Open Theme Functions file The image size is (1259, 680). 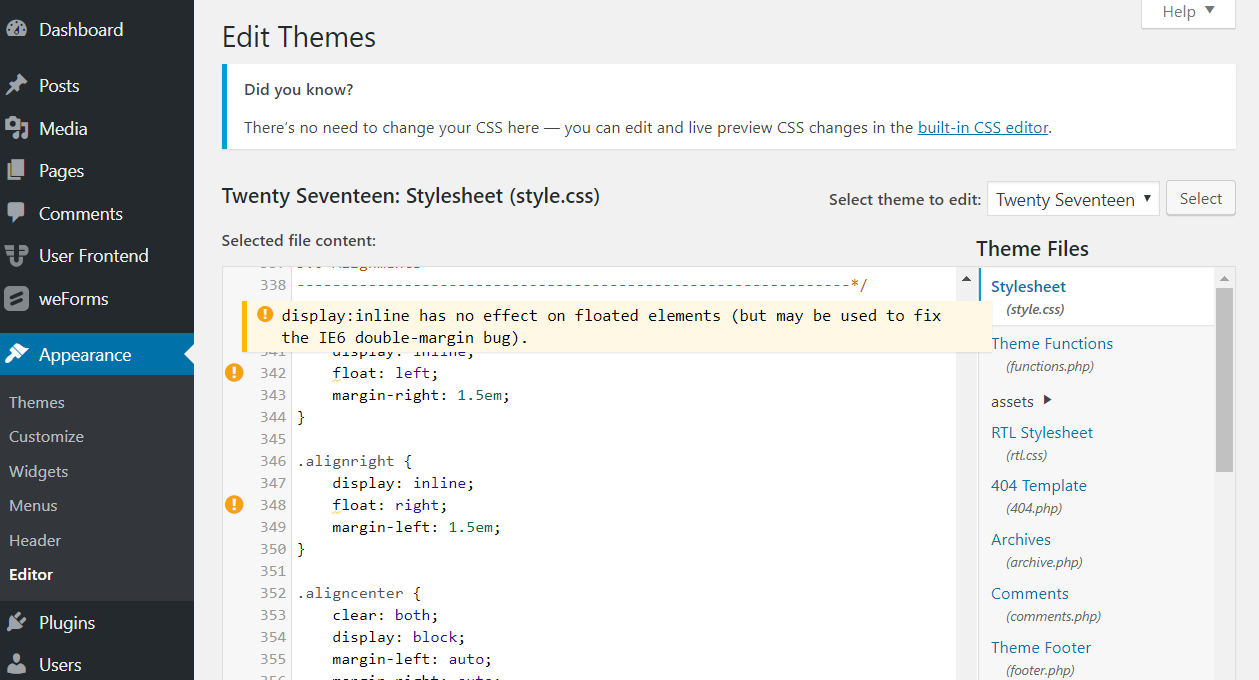tap(1052, 344)
